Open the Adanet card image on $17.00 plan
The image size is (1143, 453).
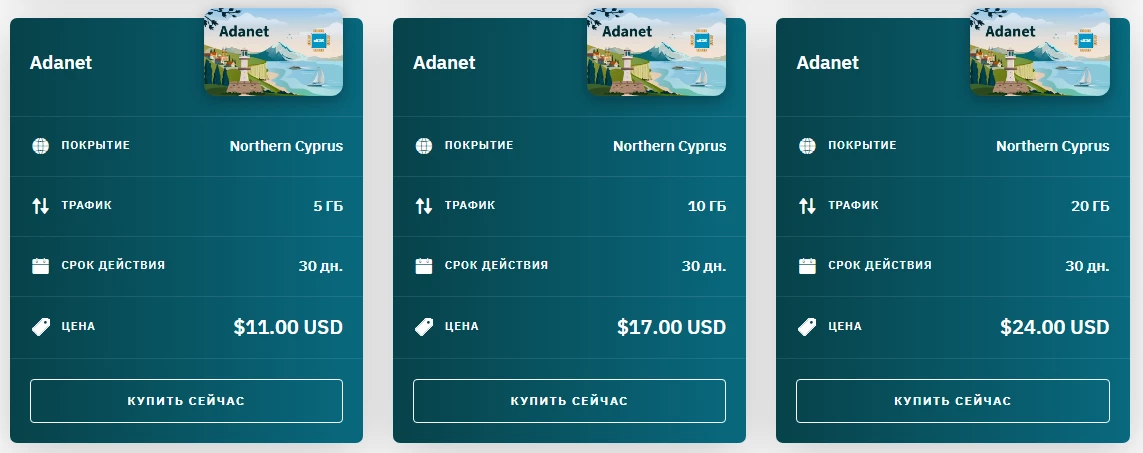point(656,53)
